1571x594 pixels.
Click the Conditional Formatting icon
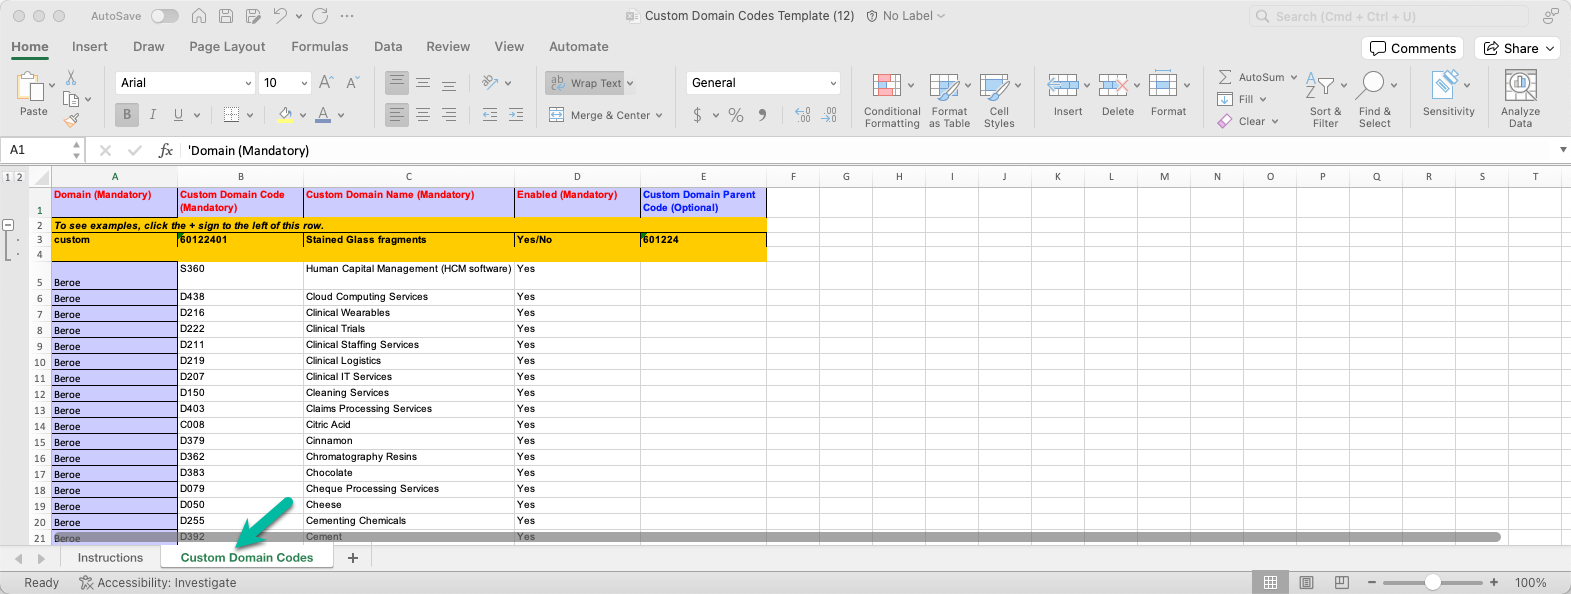pos(886,86)
